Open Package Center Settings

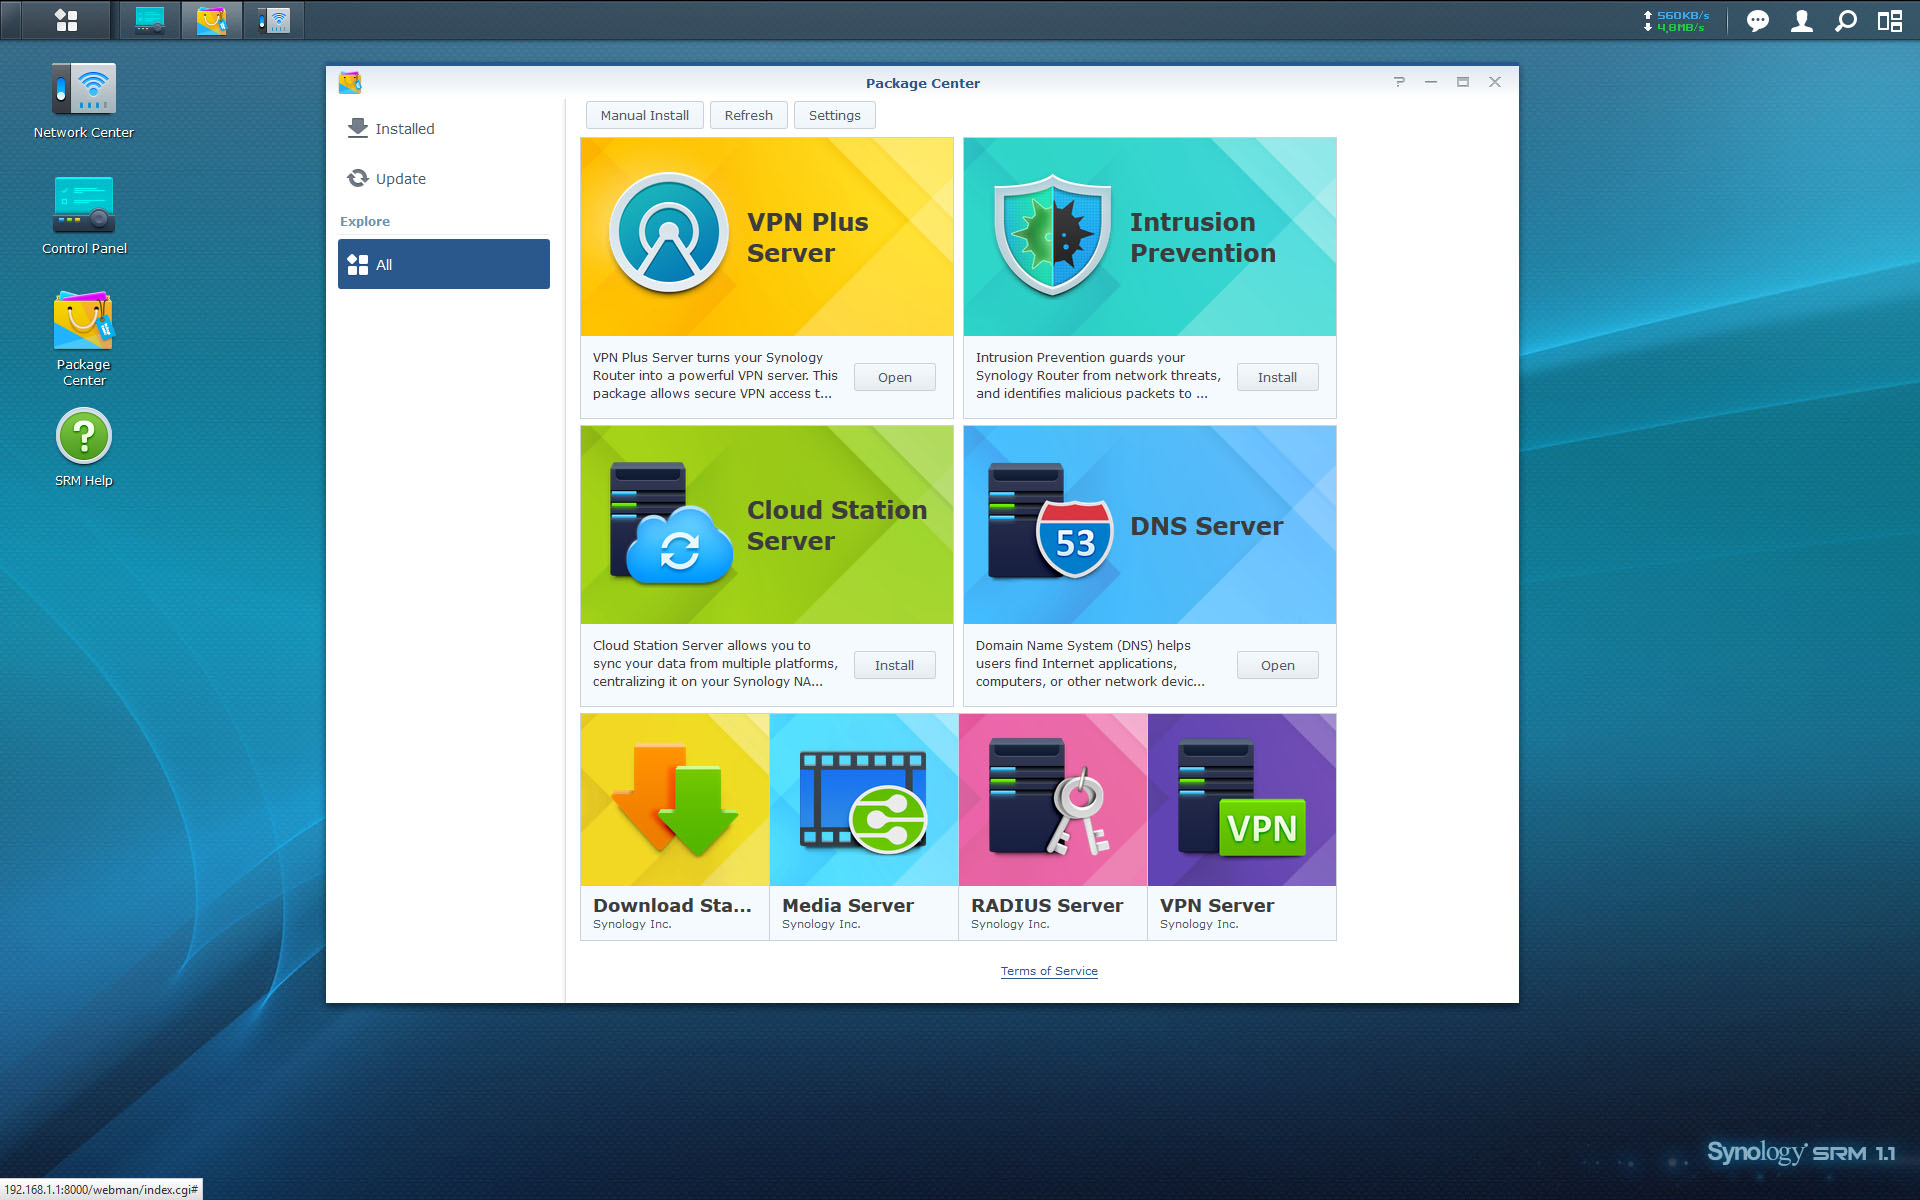pos(835,115)
